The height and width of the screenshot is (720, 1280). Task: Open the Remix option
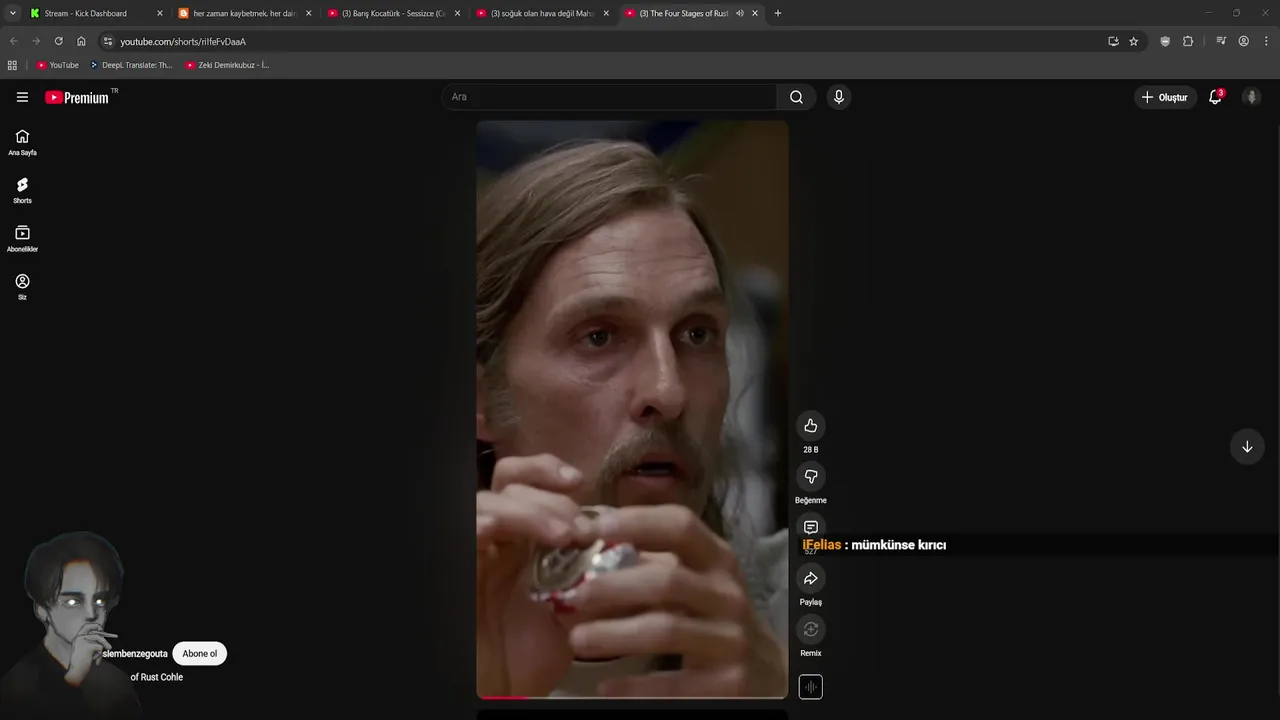[x=811, y=629]
